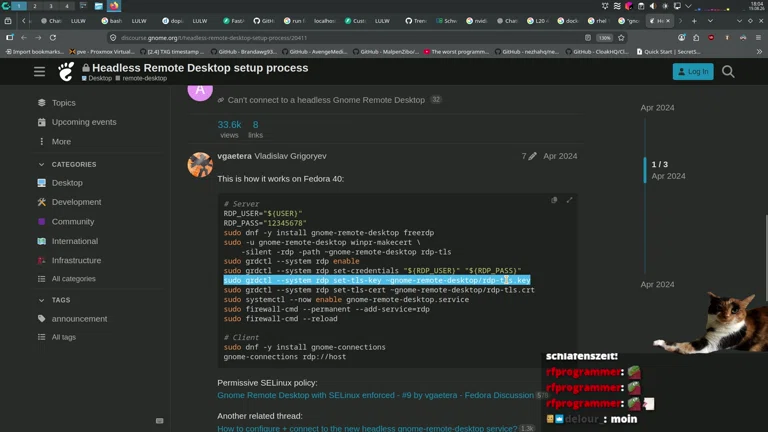List all tabs dropdown
The height and width of the screenshot is (432, 768).
point(710,21)
